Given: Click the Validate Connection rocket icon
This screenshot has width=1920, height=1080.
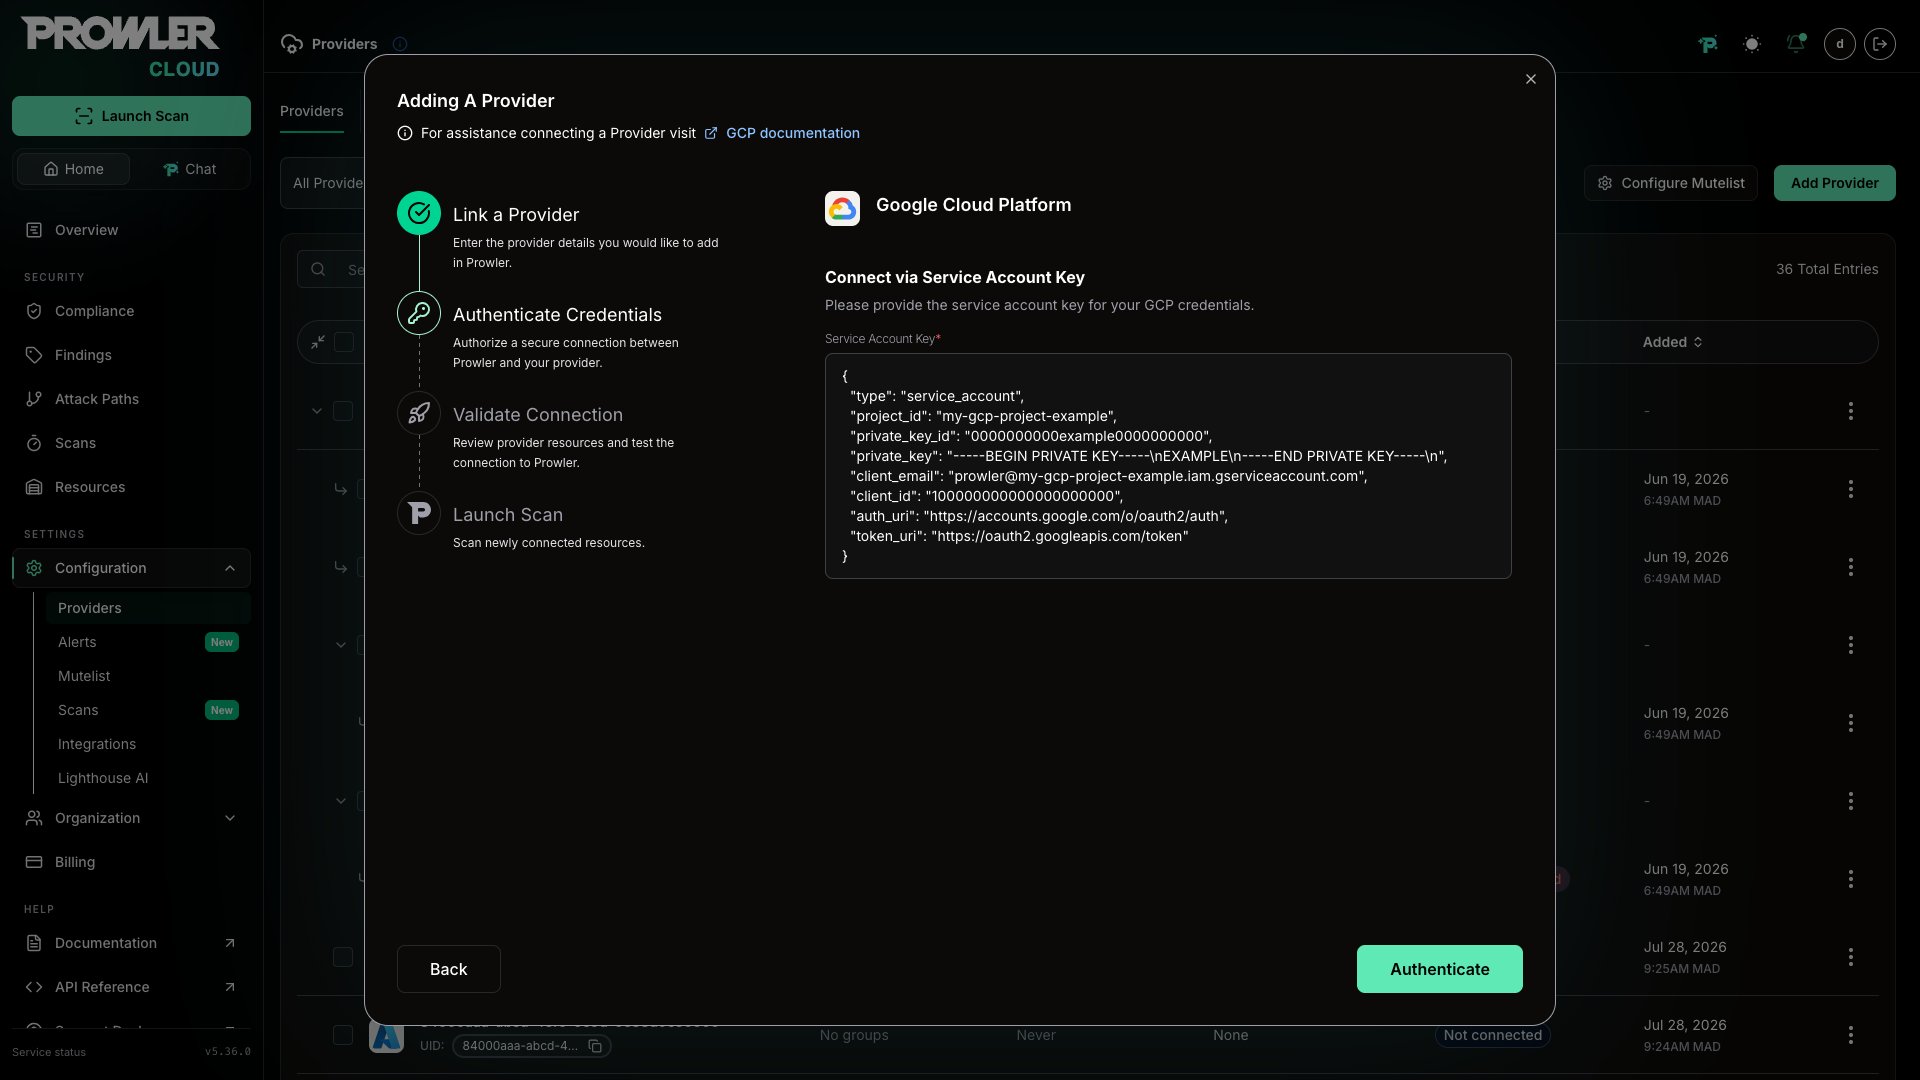Looking at the screenshot, I should (x=419, y=413).
